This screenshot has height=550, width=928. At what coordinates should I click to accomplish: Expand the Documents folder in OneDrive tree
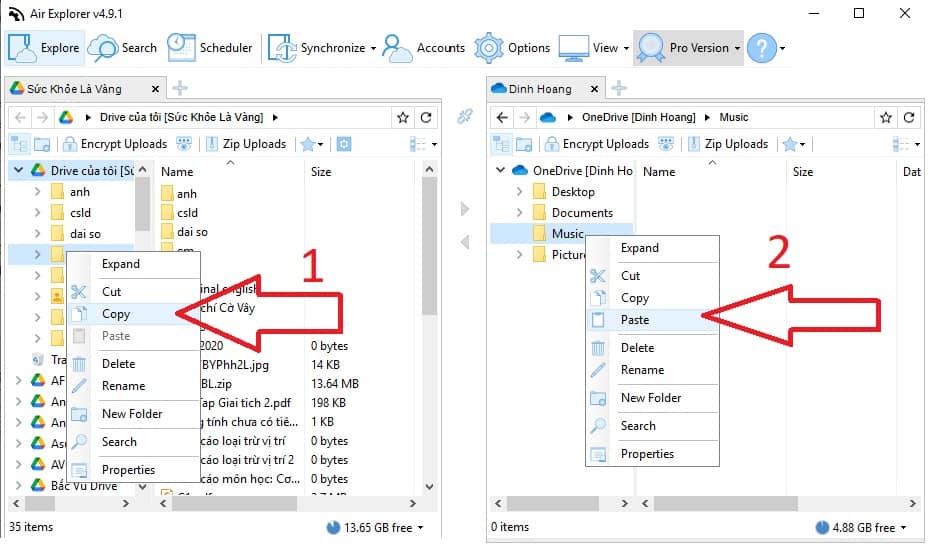520,213
